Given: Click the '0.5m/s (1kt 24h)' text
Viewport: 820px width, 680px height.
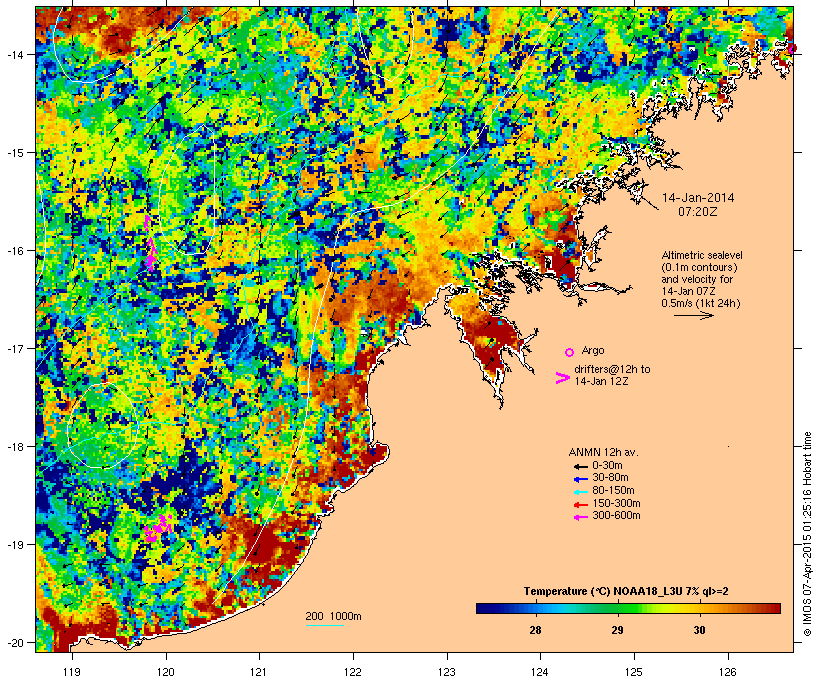Looking at the screenshot, I should coord(701,303).
